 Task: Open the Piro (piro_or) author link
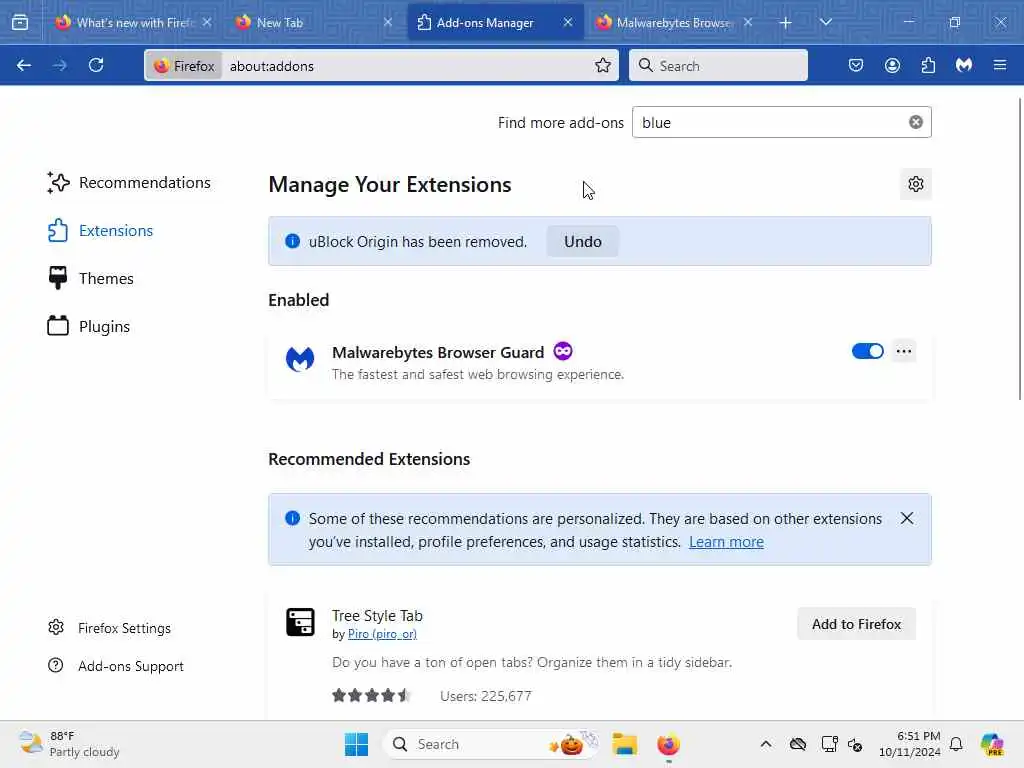(x=382, y=634)
